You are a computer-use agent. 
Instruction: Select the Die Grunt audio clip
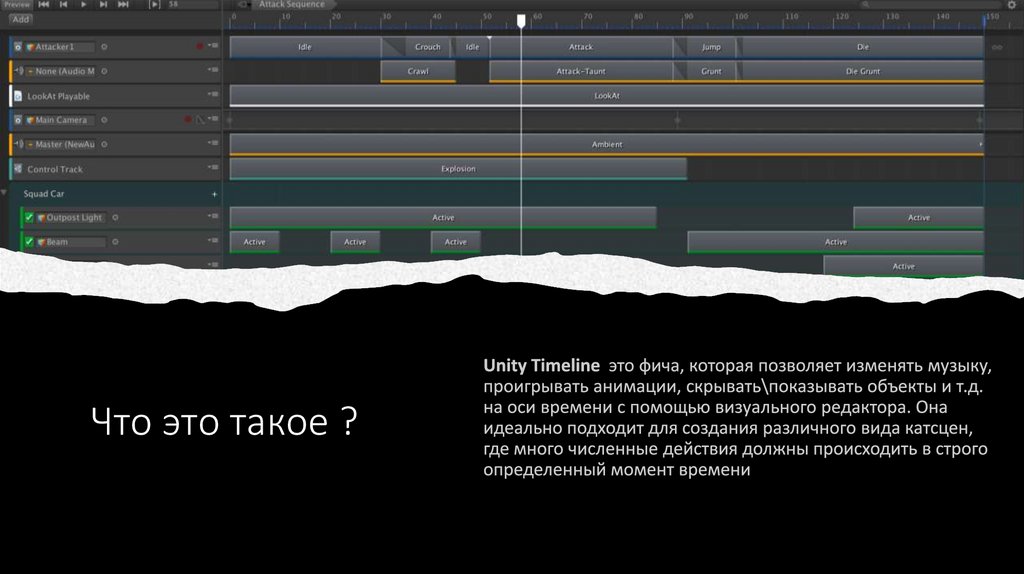(863, 71)
